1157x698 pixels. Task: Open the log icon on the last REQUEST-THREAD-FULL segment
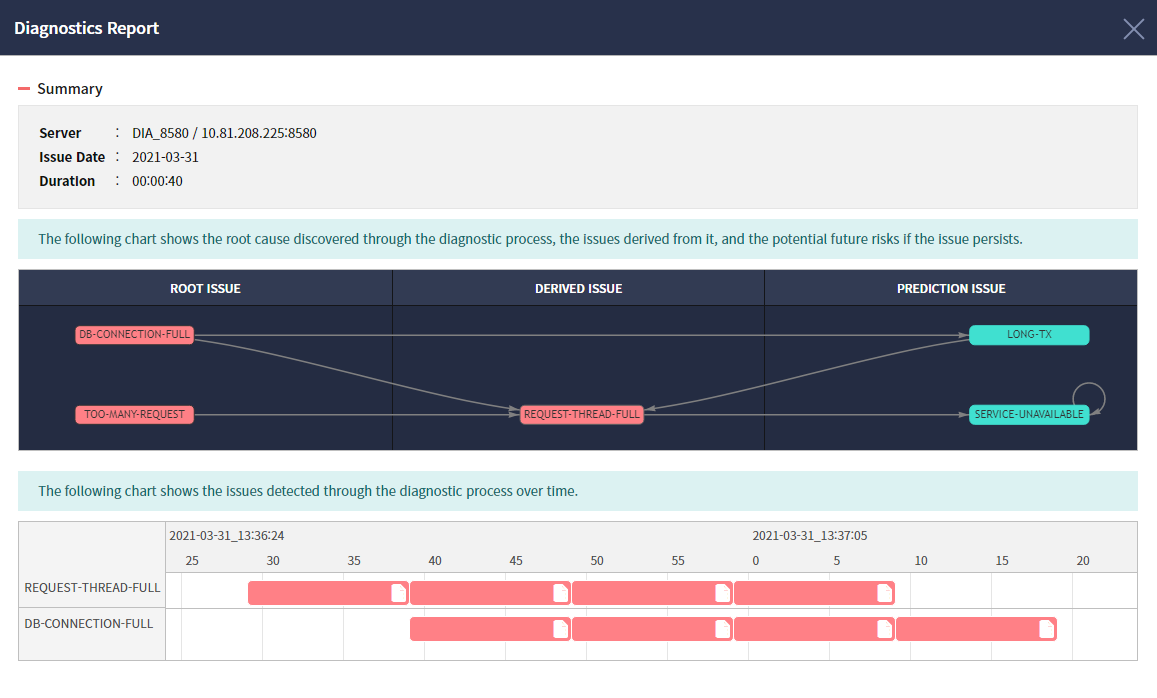click(x=883, y=592)
